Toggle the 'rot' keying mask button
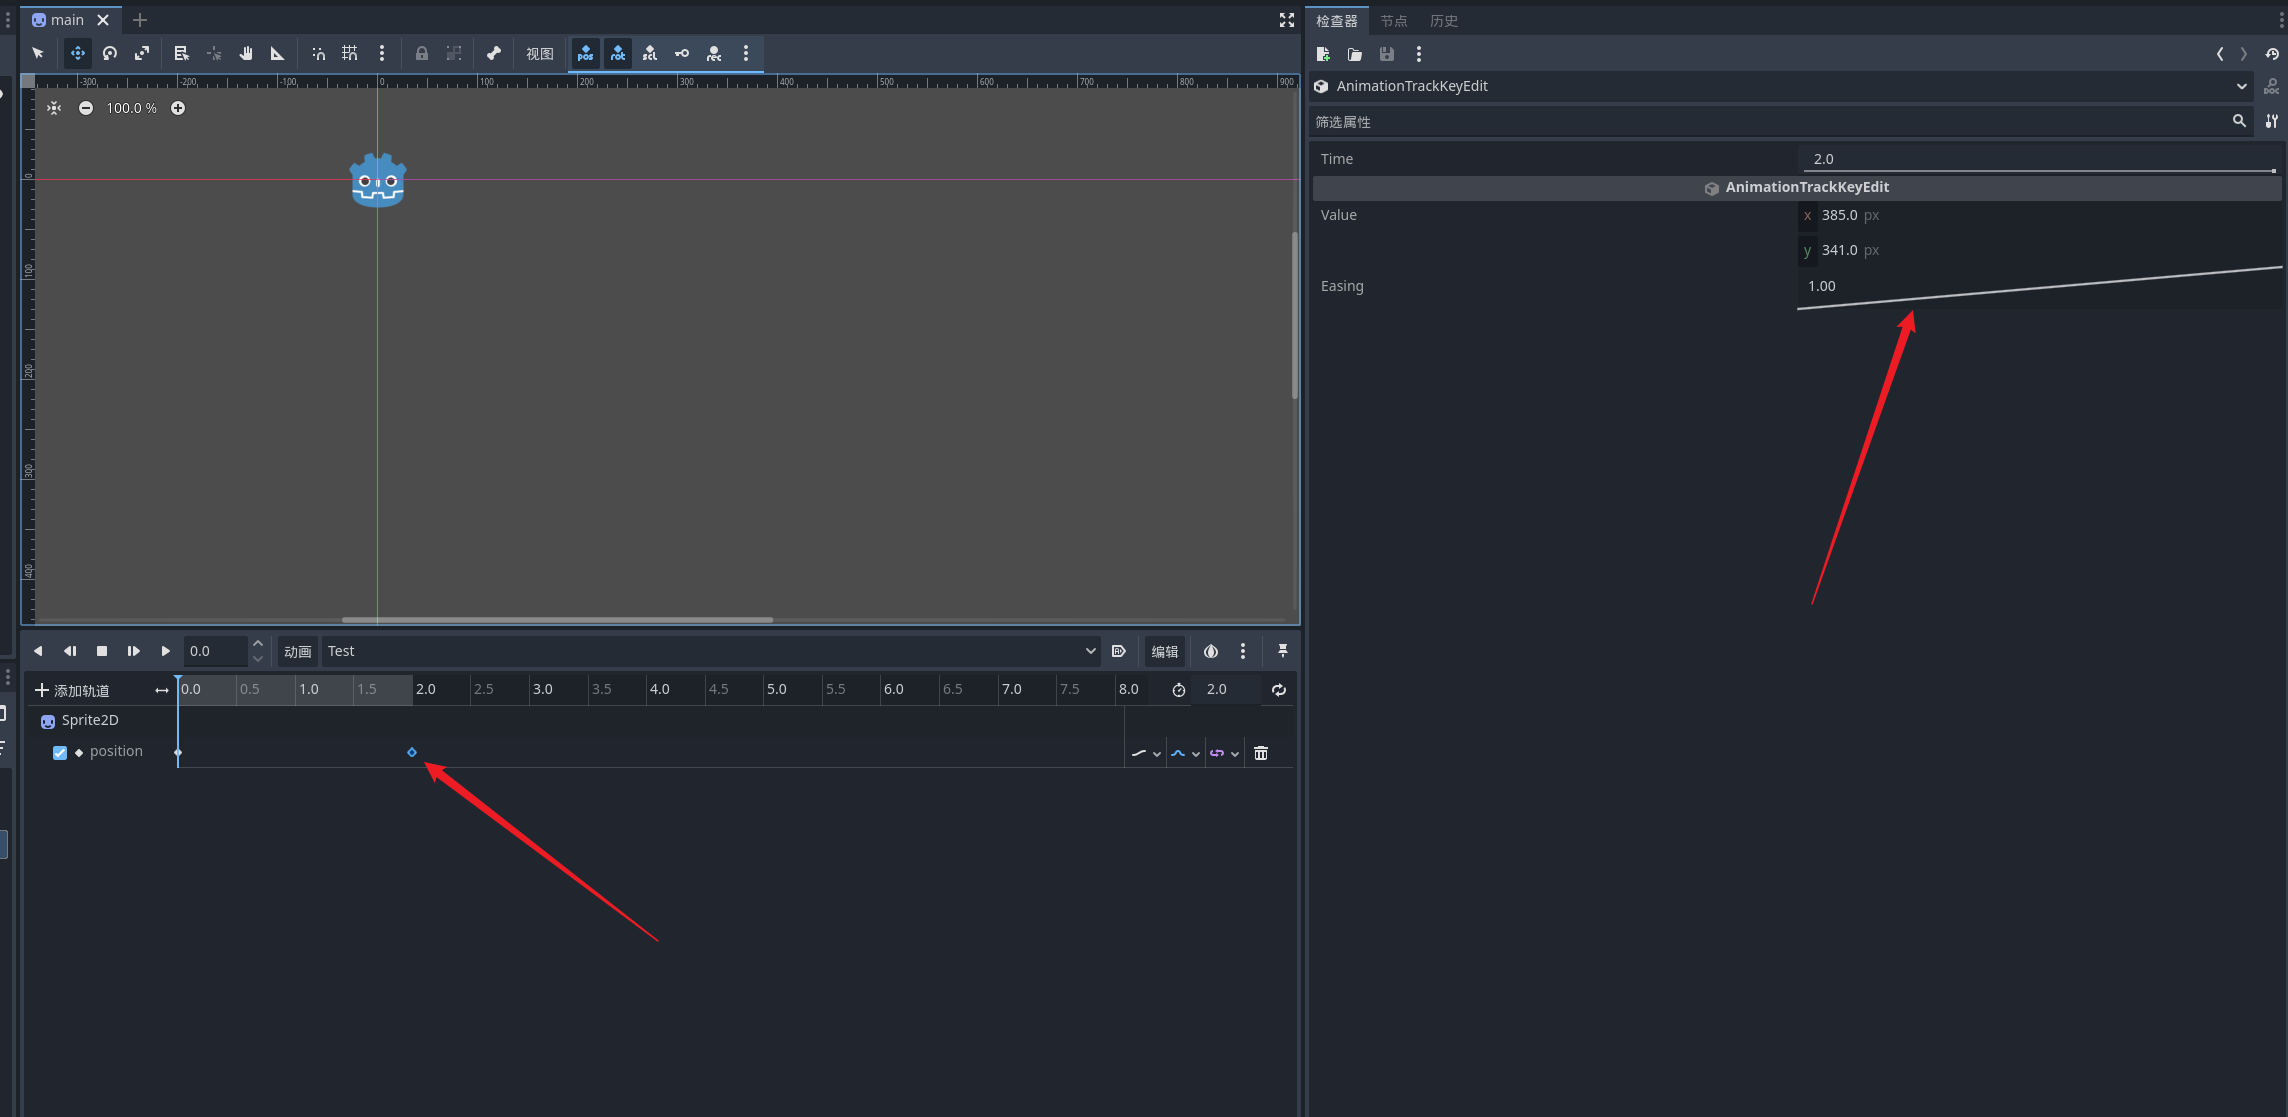 (x=618, y=53)
